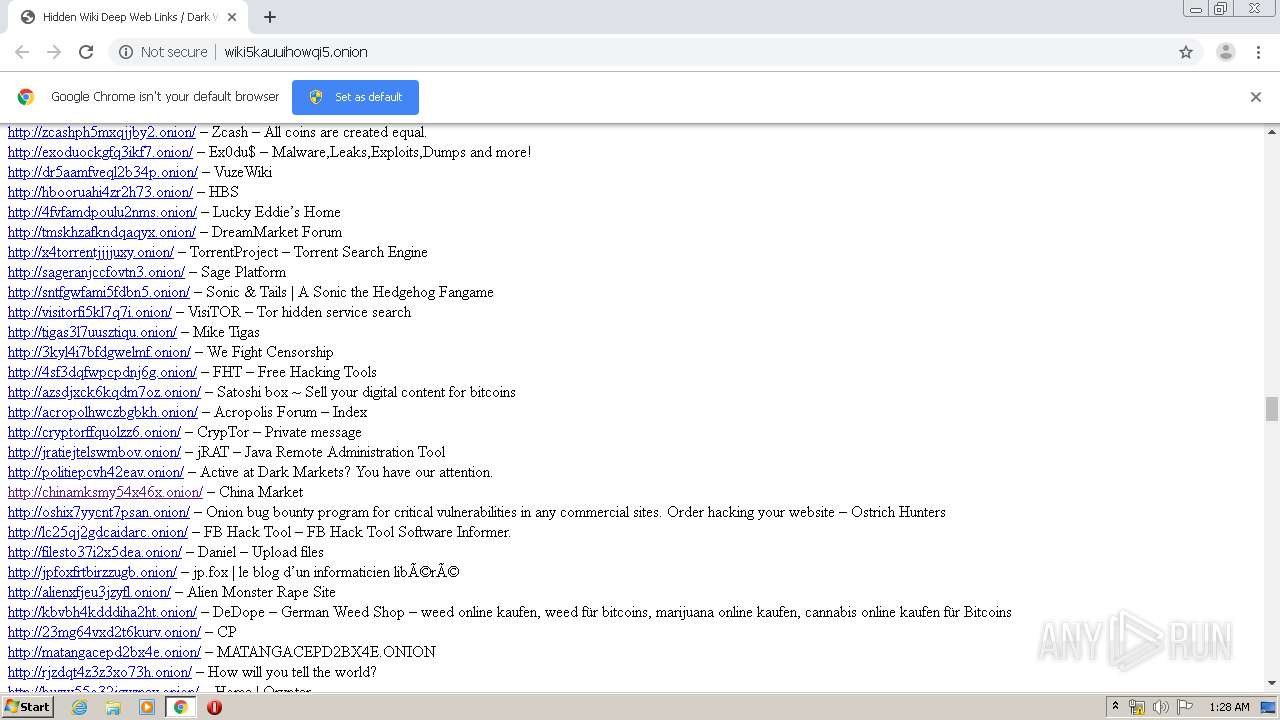Click the text 'Lucky Eddie's Home'
The image size is (1280, 720).
(277, 212)
